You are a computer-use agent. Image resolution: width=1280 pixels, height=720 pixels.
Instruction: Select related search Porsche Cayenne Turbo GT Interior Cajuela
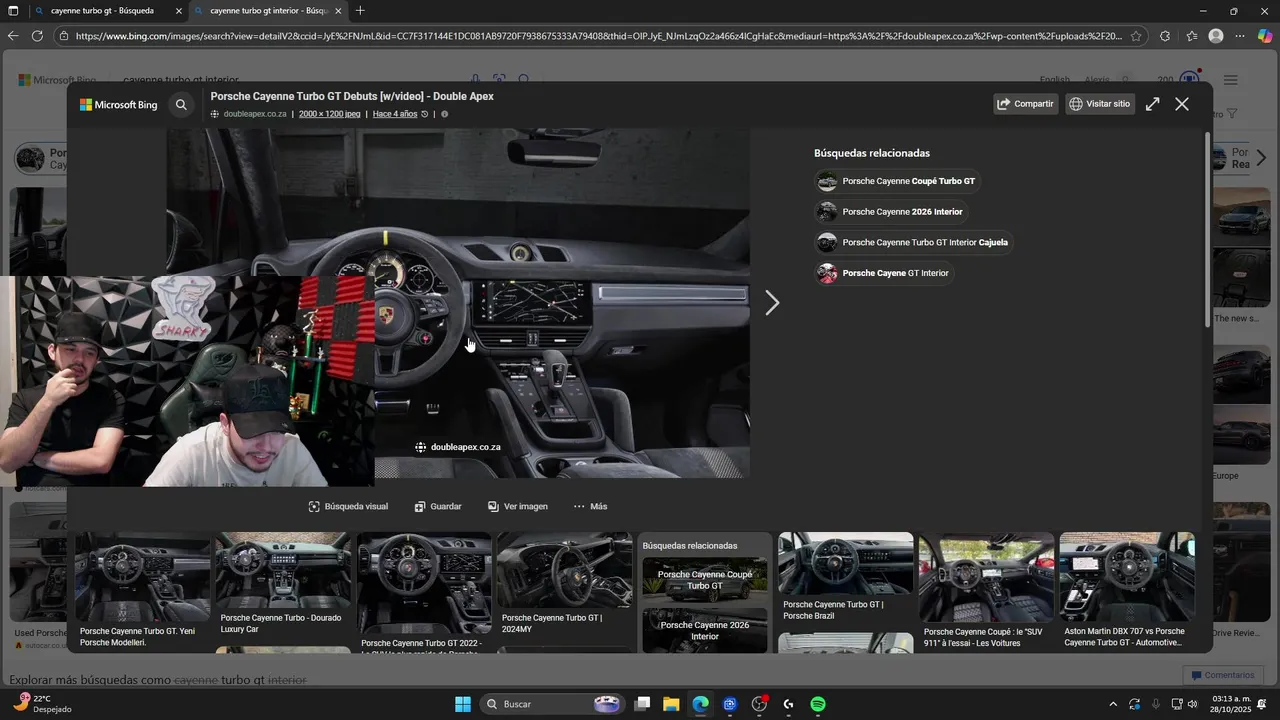(914, 242)
